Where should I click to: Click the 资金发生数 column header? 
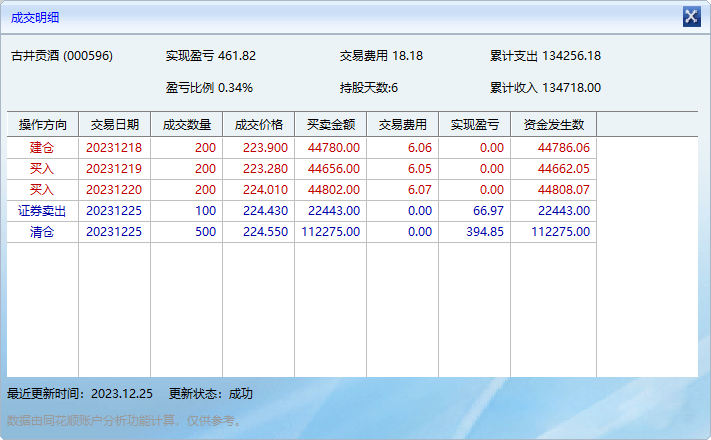point(553,125)
